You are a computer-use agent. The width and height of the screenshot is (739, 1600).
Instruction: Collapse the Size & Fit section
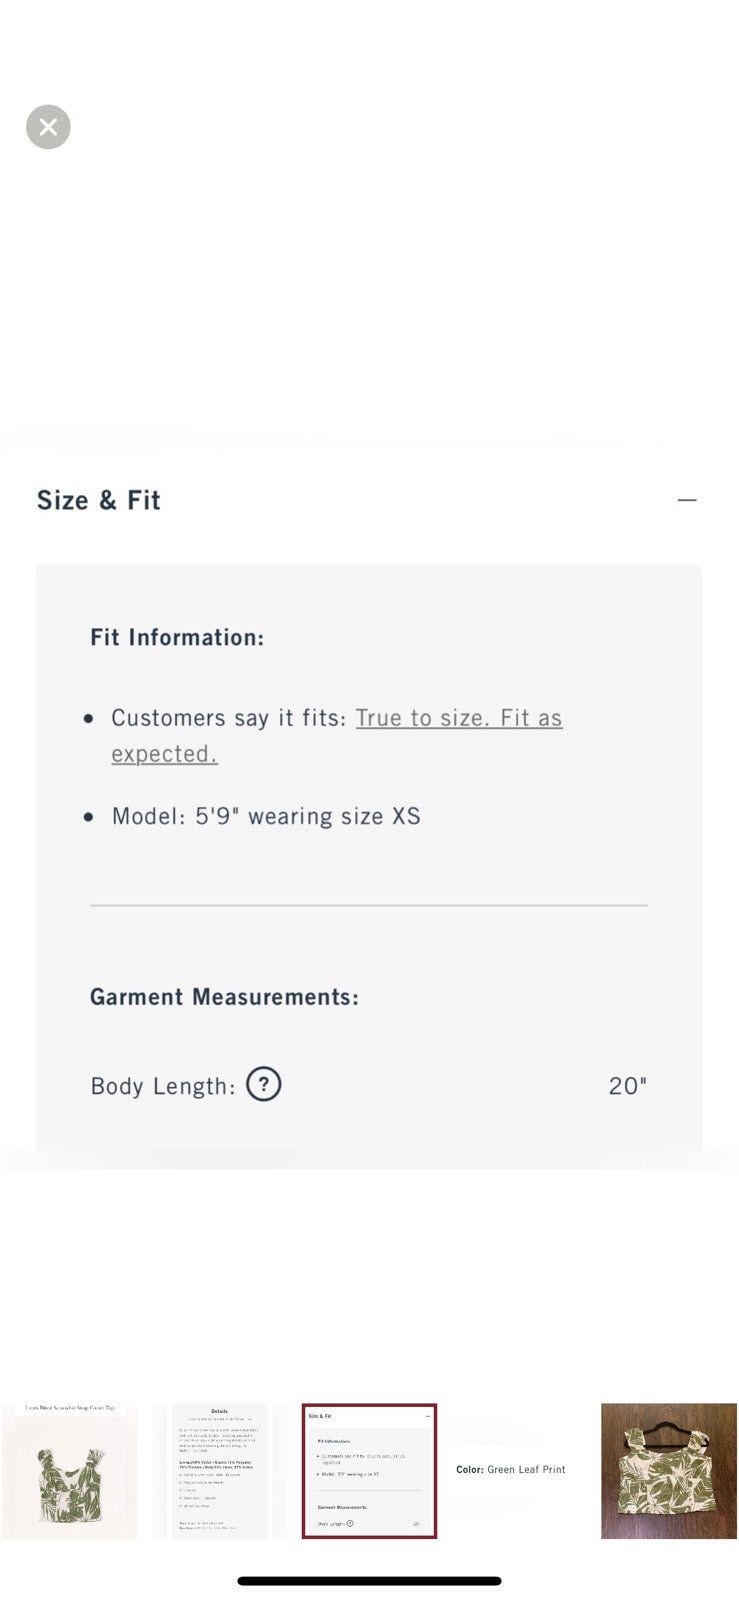click(x=686, y=500)
